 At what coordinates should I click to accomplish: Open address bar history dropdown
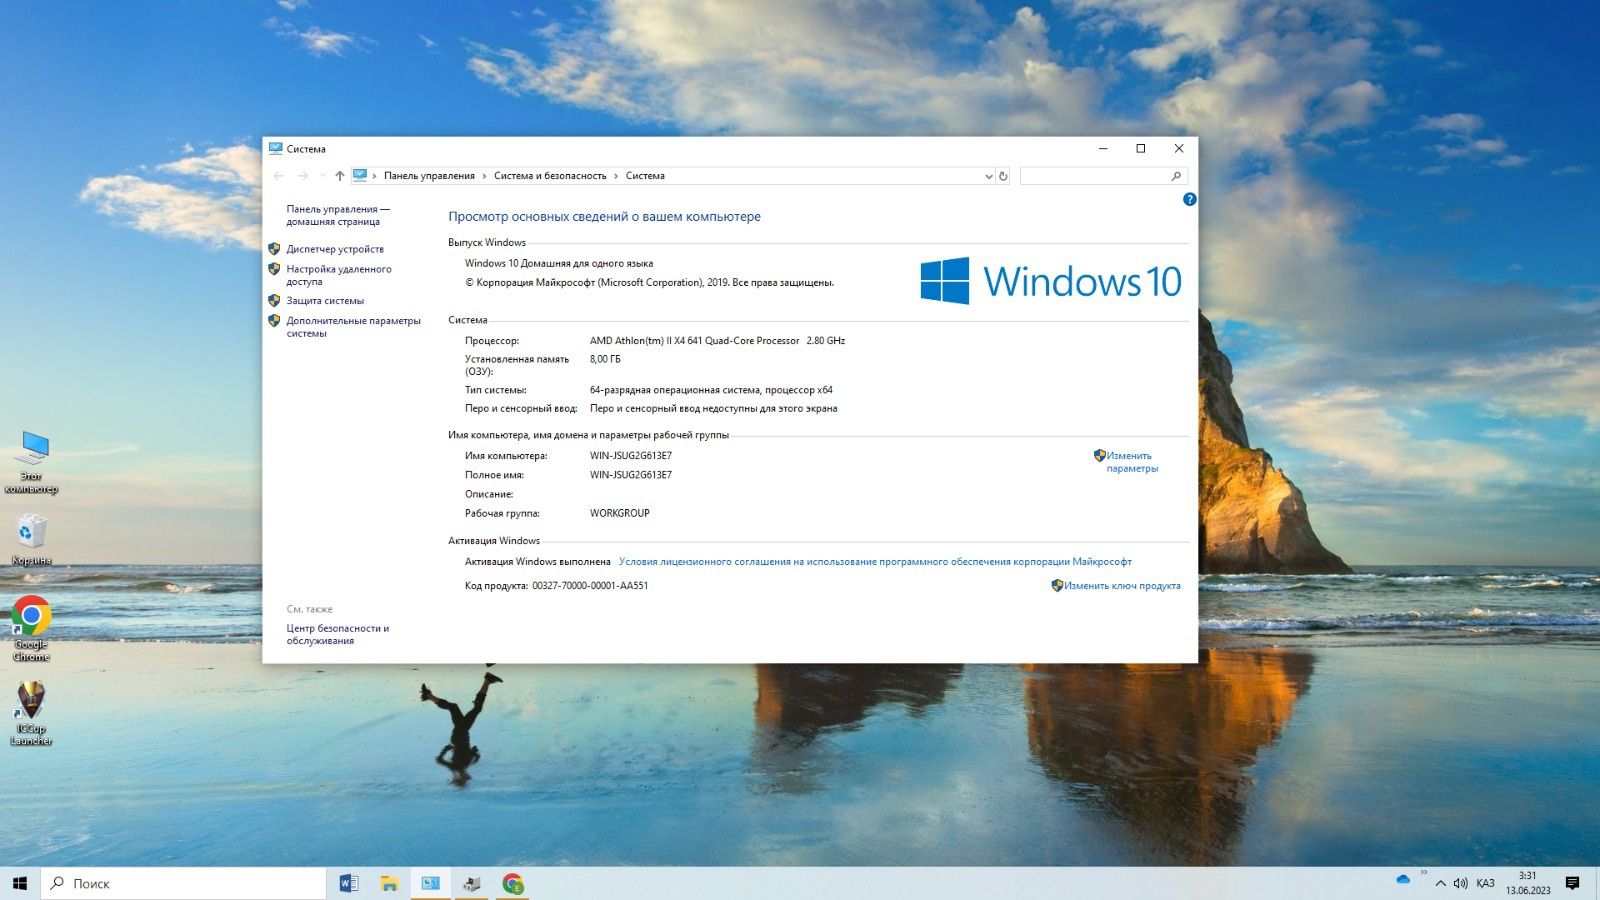(989, 176)
